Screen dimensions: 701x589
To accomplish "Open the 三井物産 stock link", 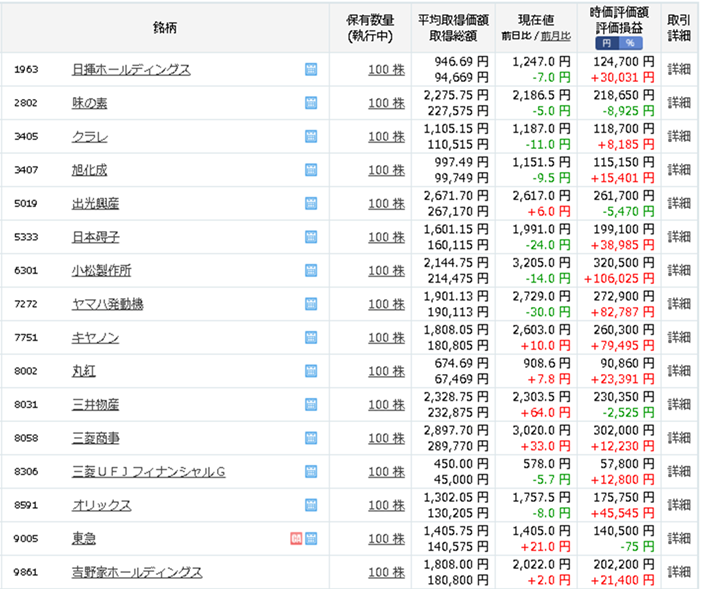I will coord(95,405).
